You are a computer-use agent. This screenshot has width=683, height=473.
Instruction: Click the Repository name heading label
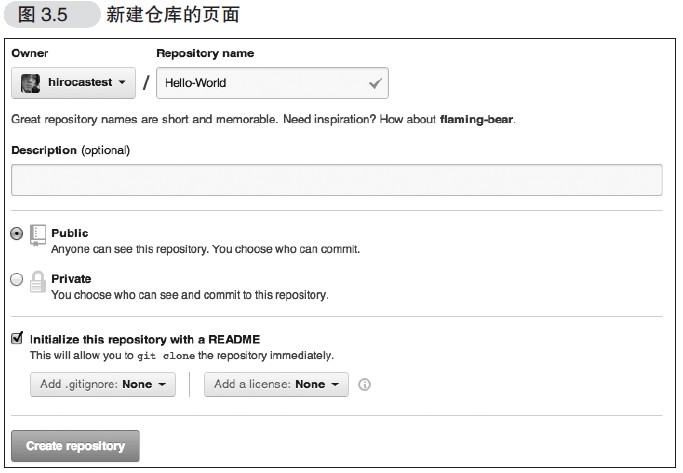(205, 53)
